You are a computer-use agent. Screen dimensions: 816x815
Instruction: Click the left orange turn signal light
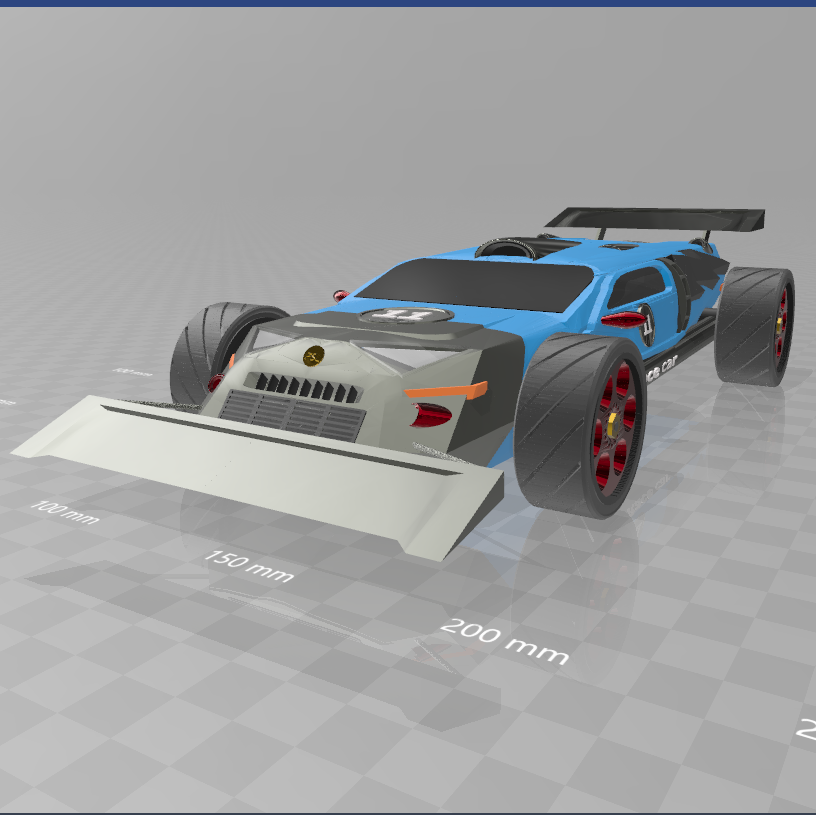(440, 390)
